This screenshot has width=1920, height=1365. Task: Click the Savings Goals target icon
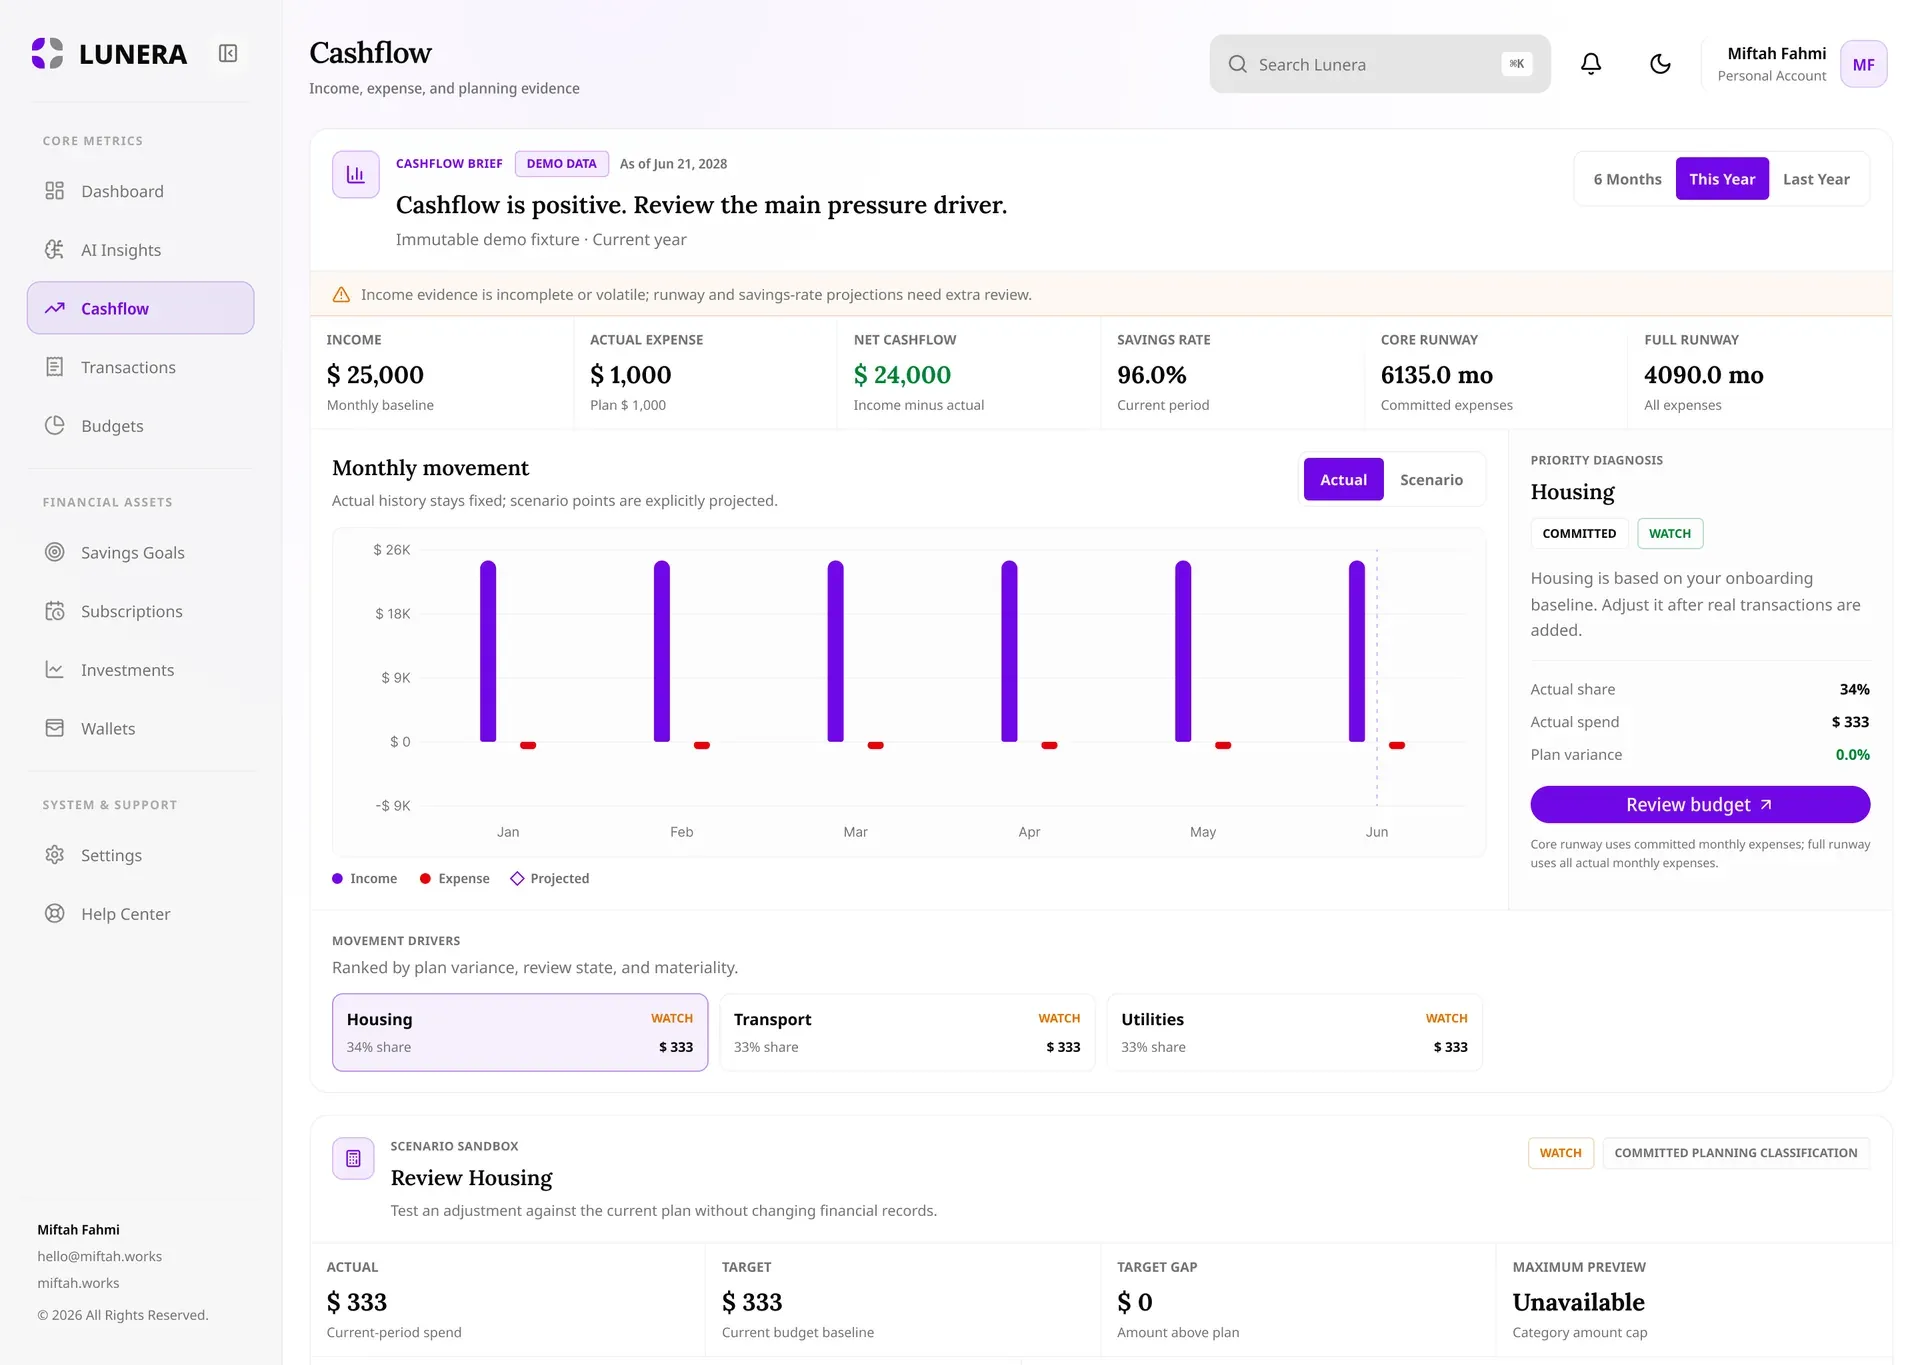coord(55,552)
